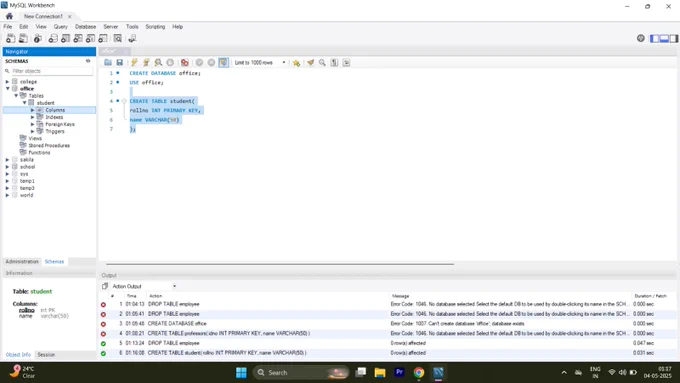The width and height of the screenshot is (680, 383).
Task: Expand the Columns node
Action: [32, 110]
